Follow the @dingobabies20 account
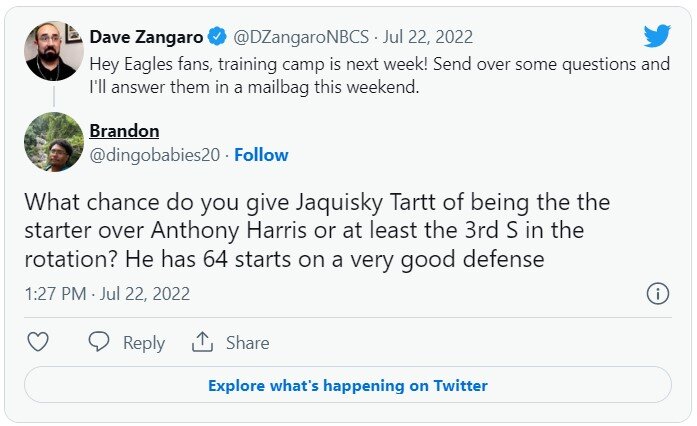The width and height of the screenshot is (697, 426). (261, 155)
